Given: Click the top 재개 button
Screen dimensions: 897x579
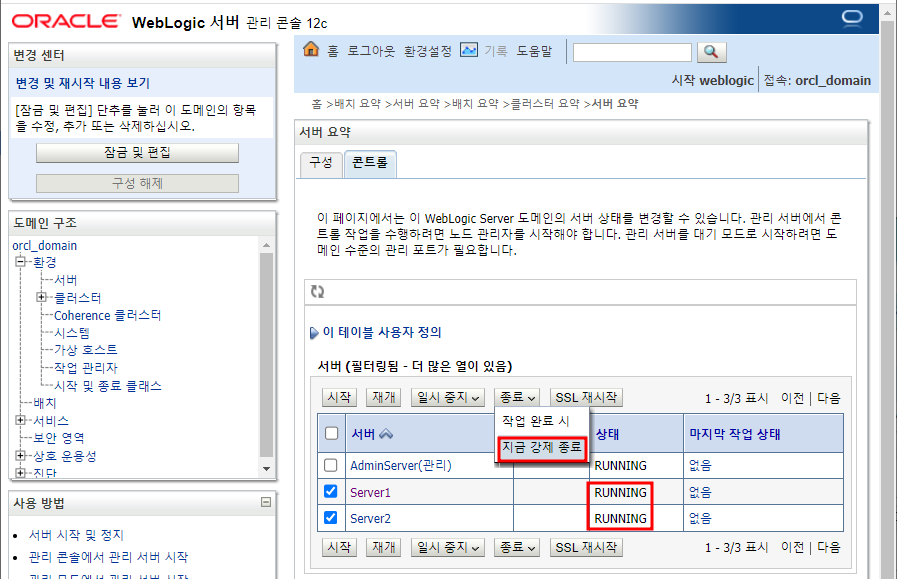Looking at the screenshot, I should coord(384,397).
